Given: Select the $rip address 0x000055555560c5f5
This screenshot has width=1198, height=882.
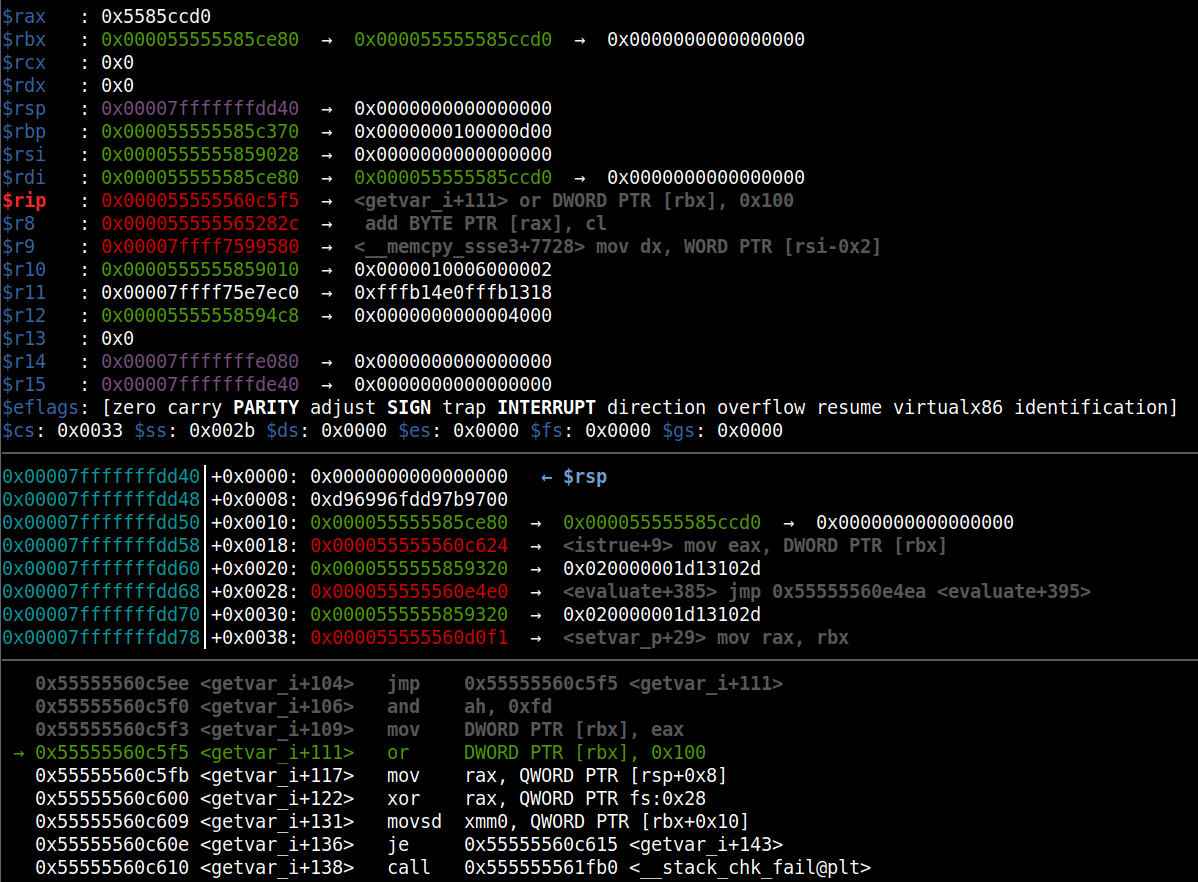Looking at the screenshot, I should [x=200, y=200].
